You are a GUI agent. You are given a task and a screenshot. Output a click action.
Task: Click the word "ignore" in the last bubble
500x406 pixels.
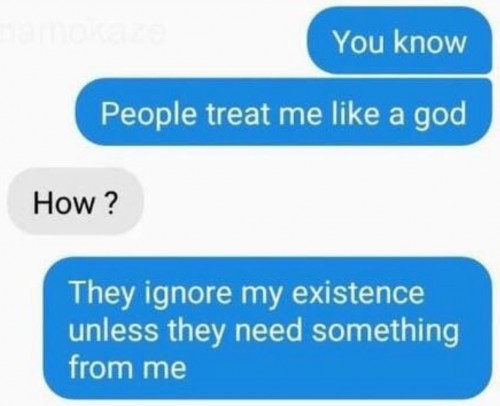(188, 293)
